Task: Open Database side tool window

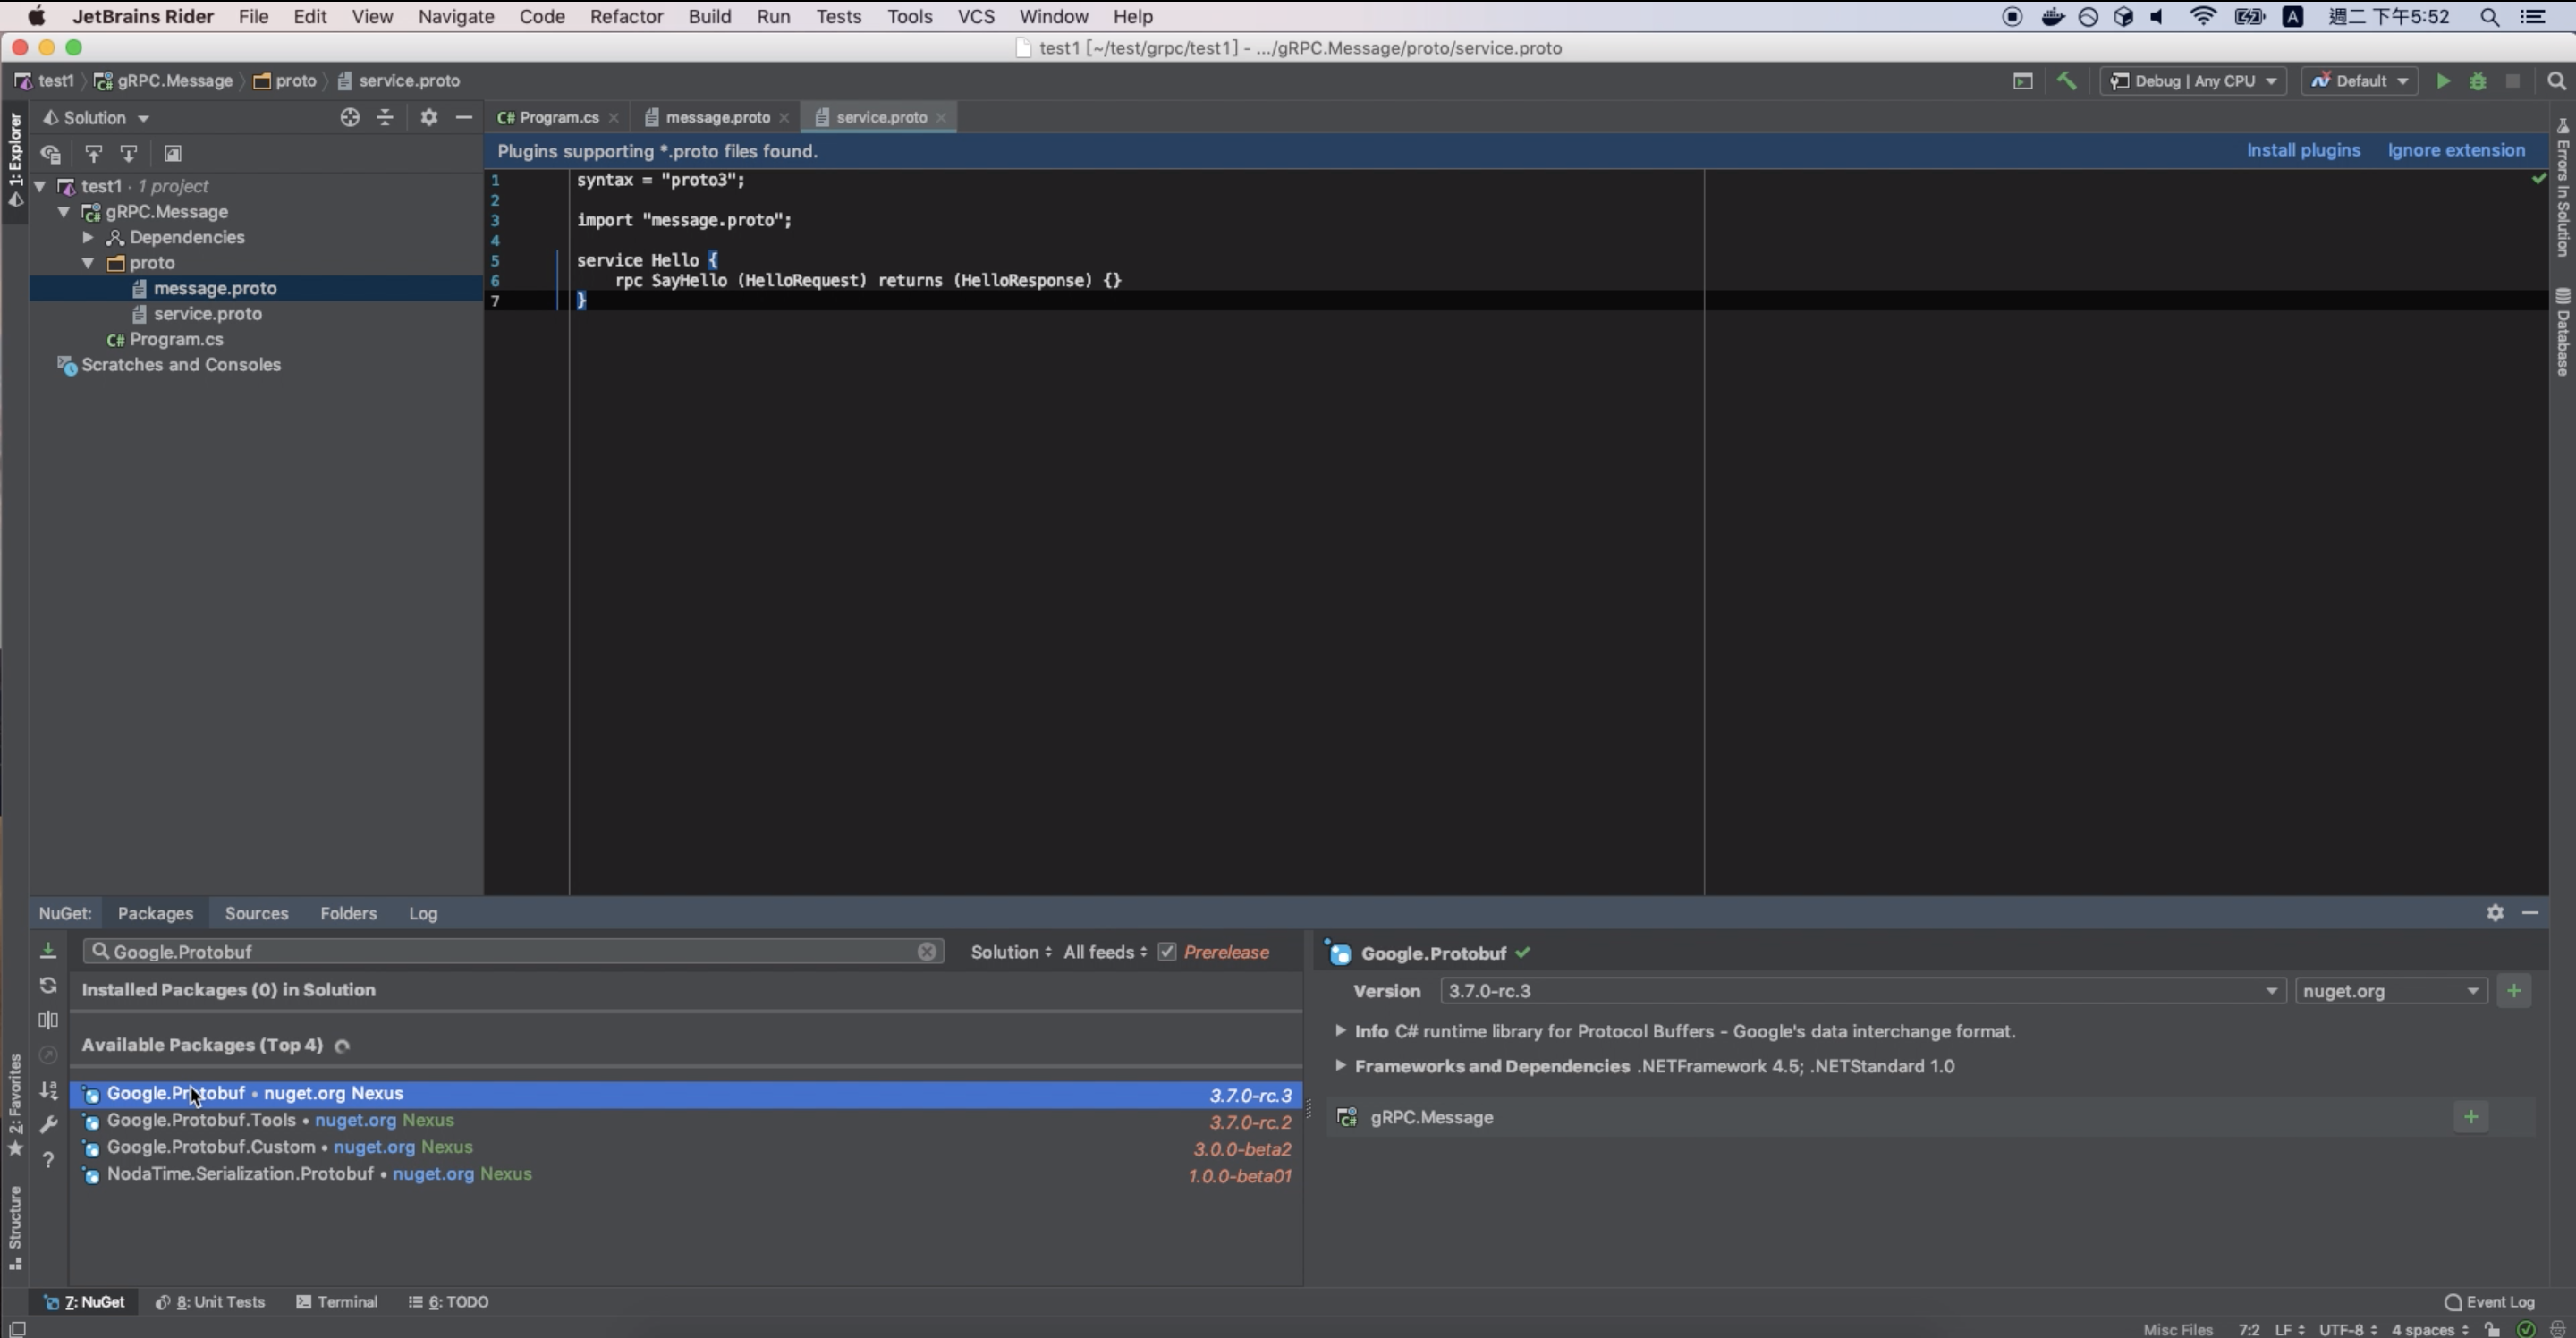Action: point(2563,331)
